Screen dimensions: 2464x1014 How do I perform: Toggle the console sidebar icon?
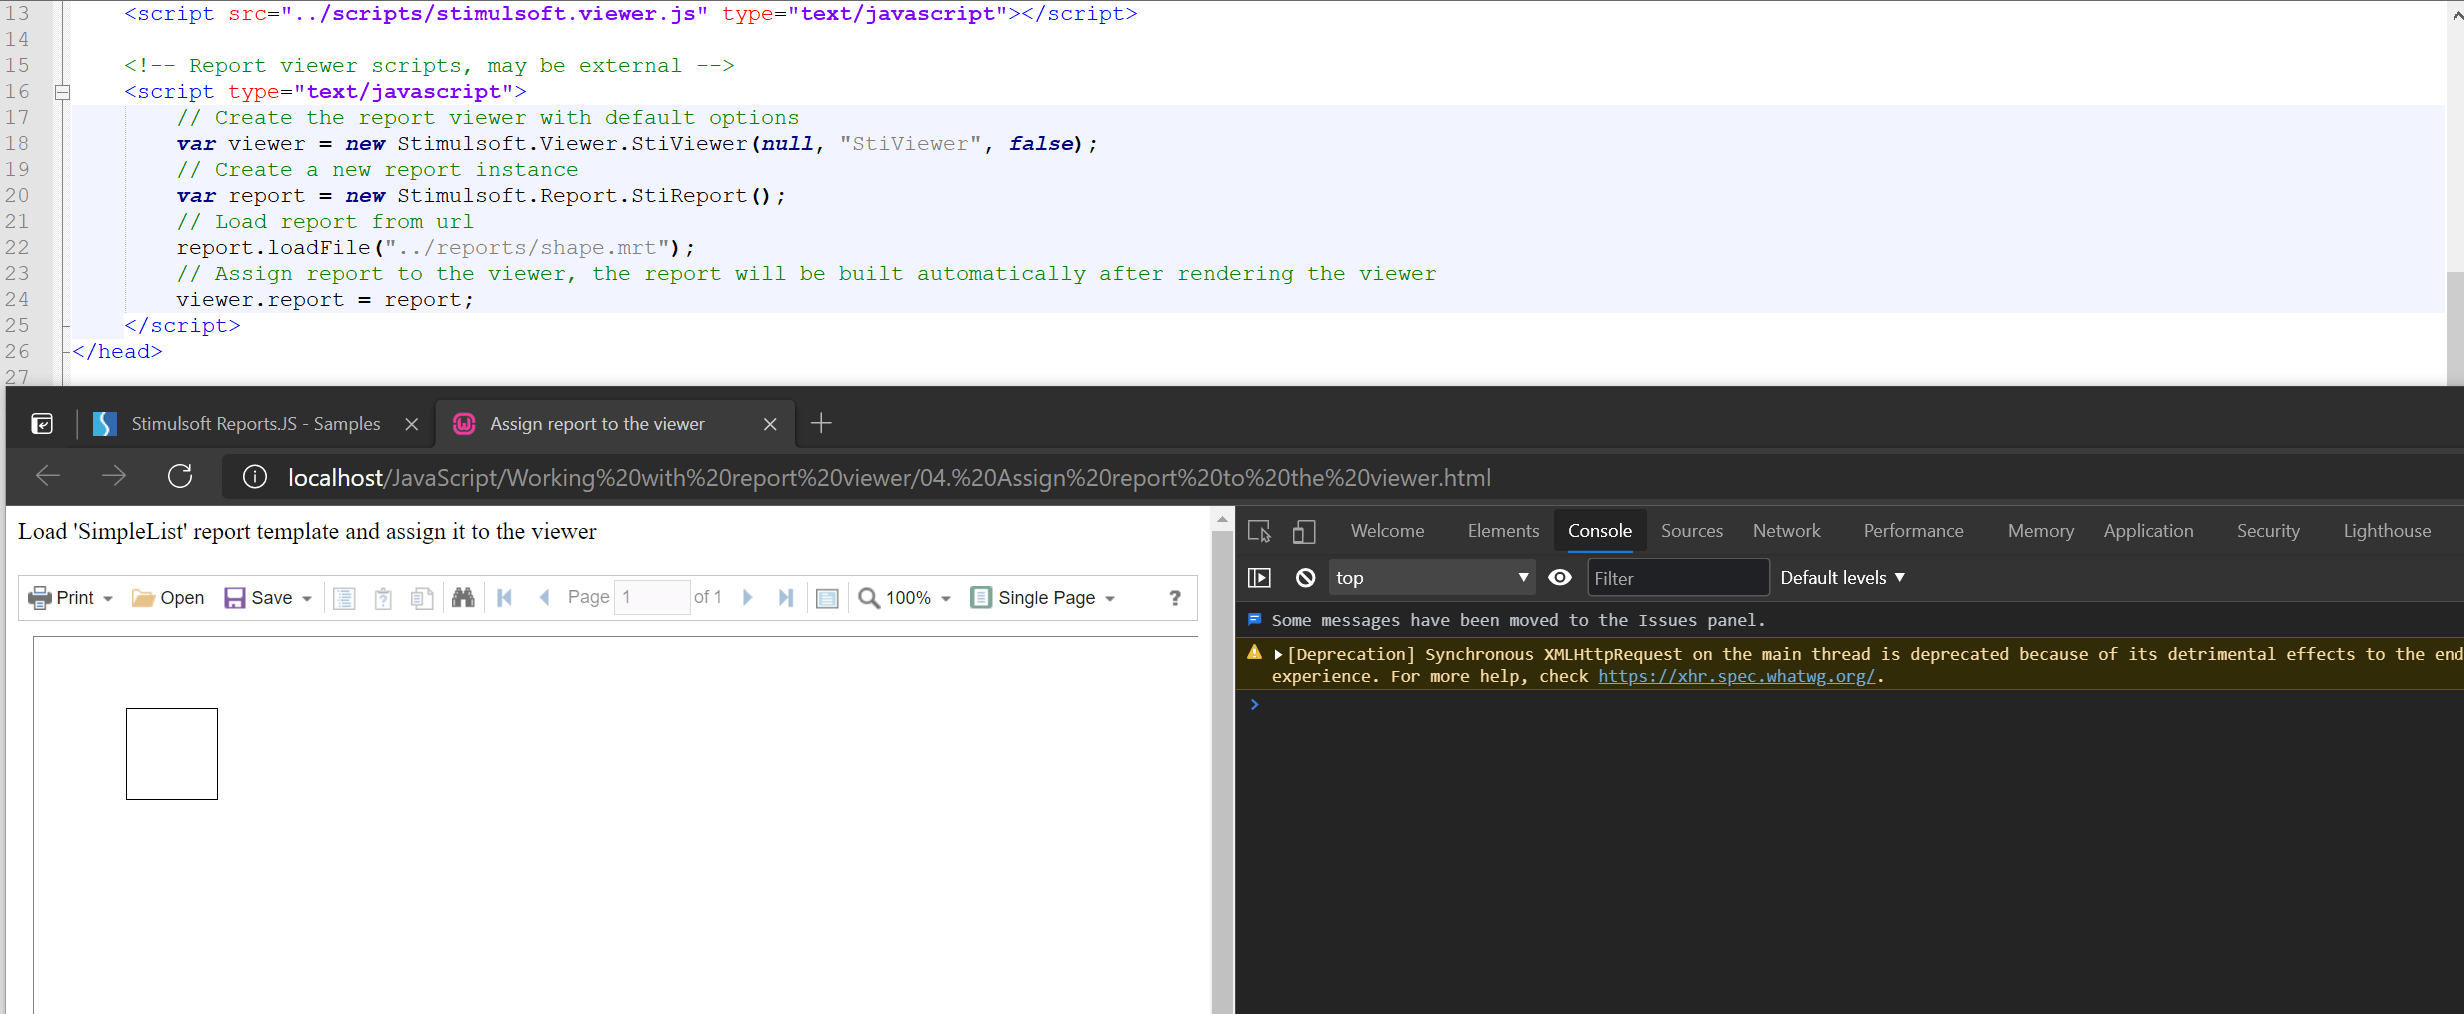click(x=1259, y=578)
